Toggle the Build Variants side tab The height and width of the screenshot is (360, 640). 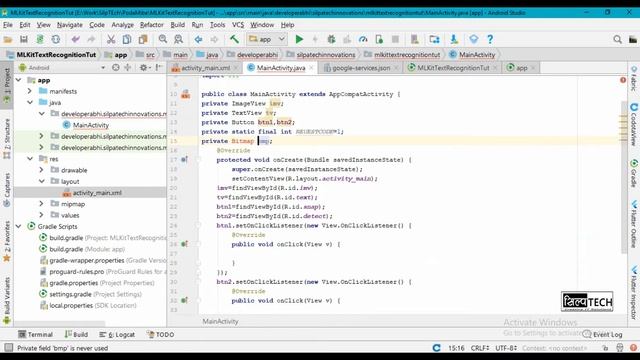[7, 300]
